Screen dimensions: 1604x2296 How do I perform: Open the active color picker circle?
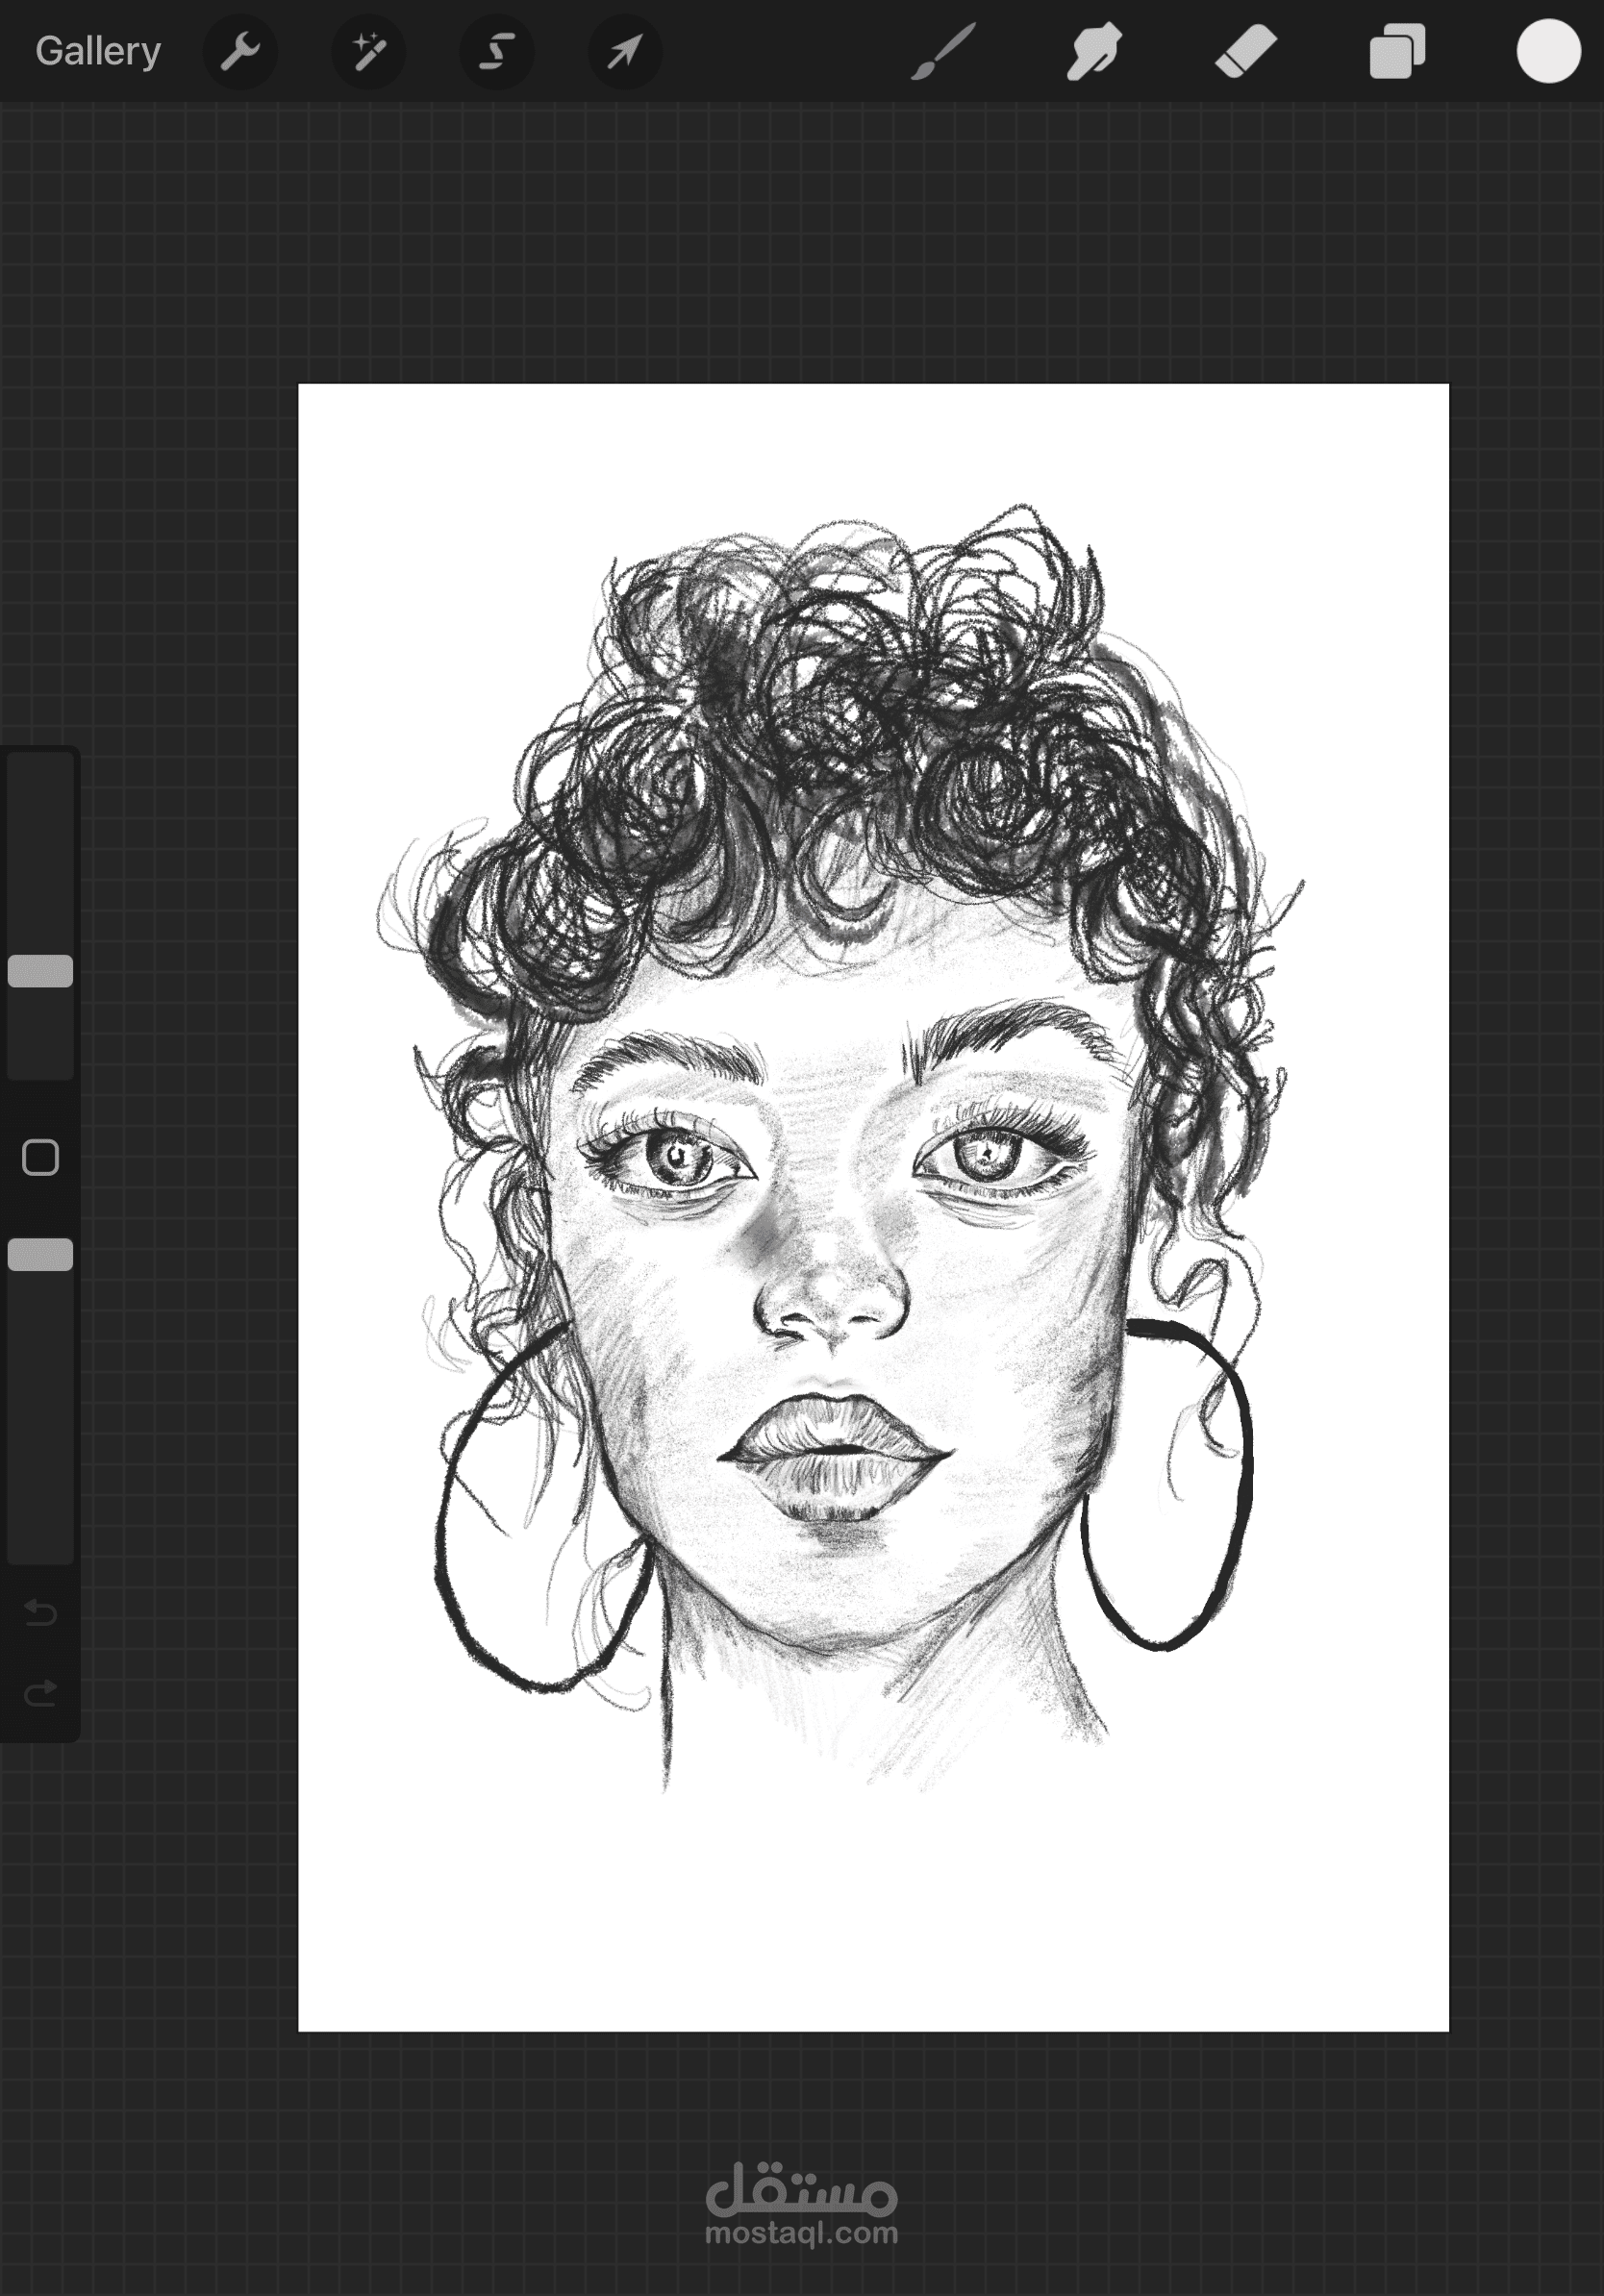[1548, 51]
